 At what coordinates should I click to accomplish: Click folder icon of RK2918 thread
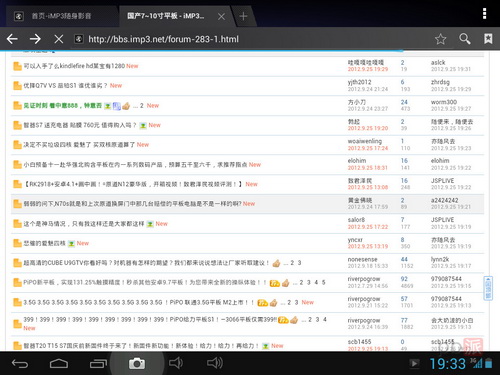point(17,184)
